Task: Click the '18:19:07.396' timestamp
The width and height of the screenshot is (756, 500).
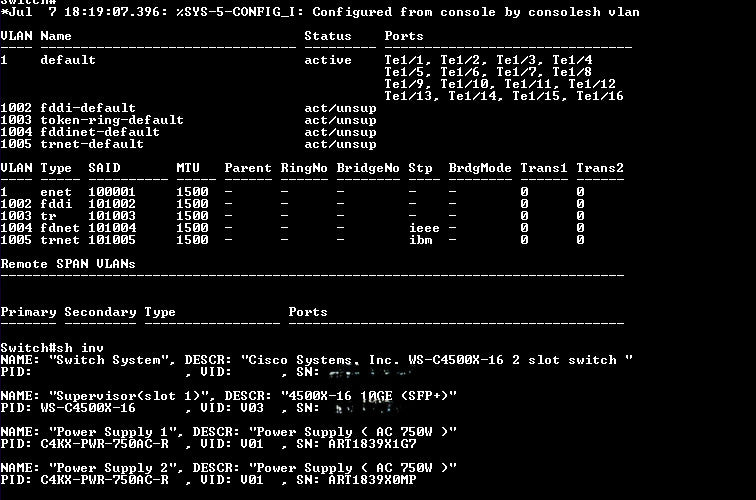Action: 112,12
